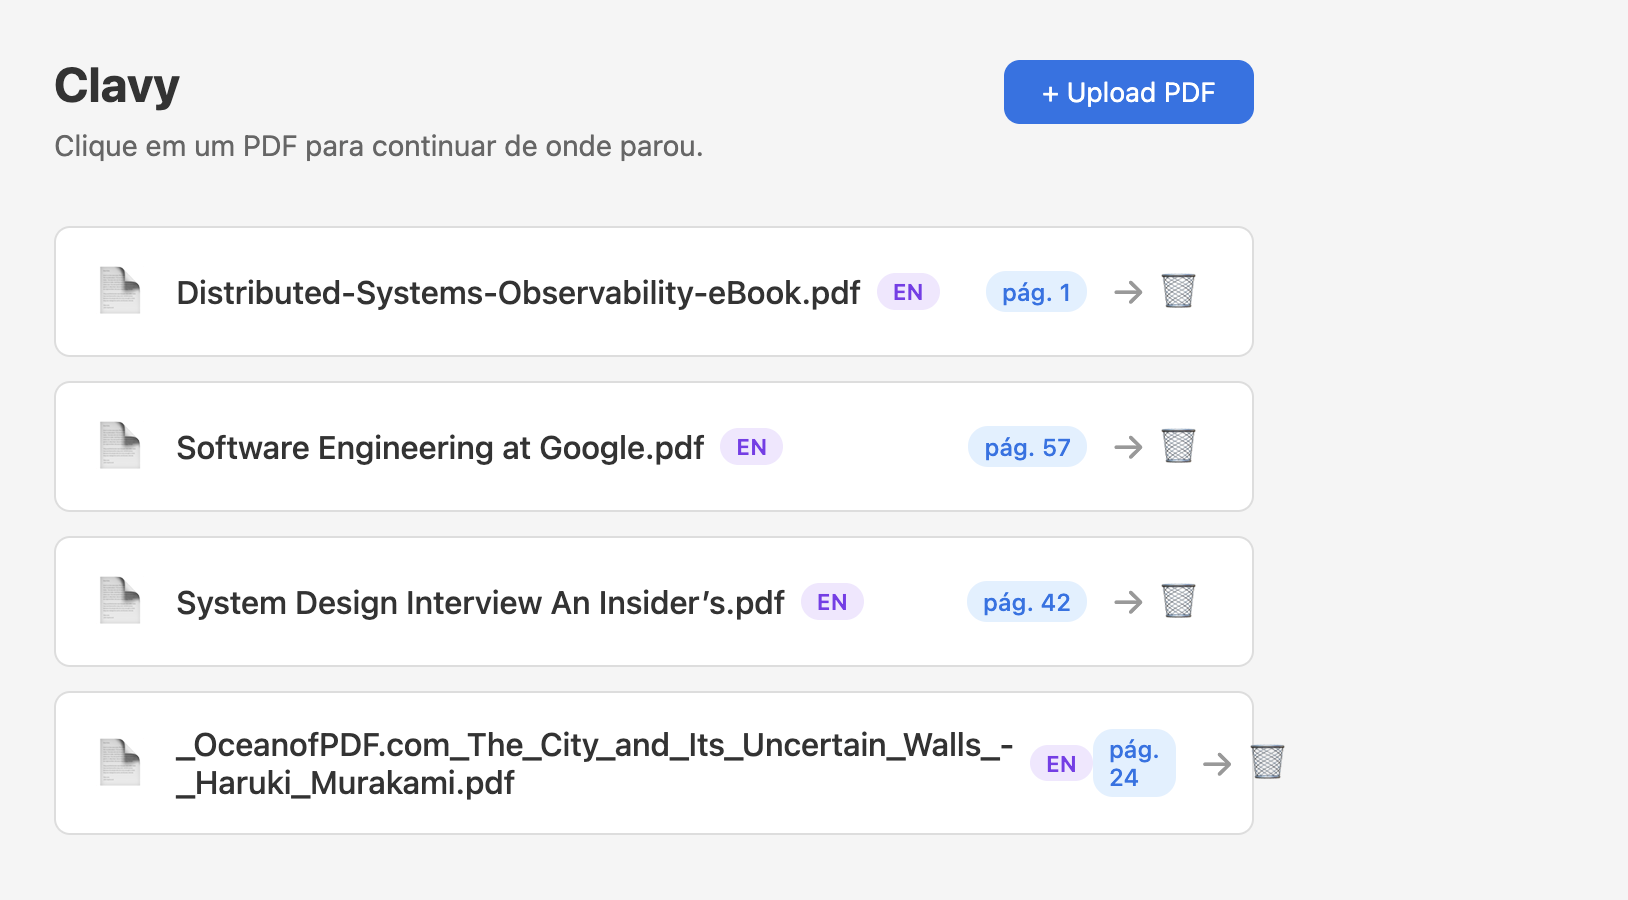Screen dimensions: 1628x900
Task: Remove the Haruki Murakami PDF via trash icon
Action: point(1267,762)
